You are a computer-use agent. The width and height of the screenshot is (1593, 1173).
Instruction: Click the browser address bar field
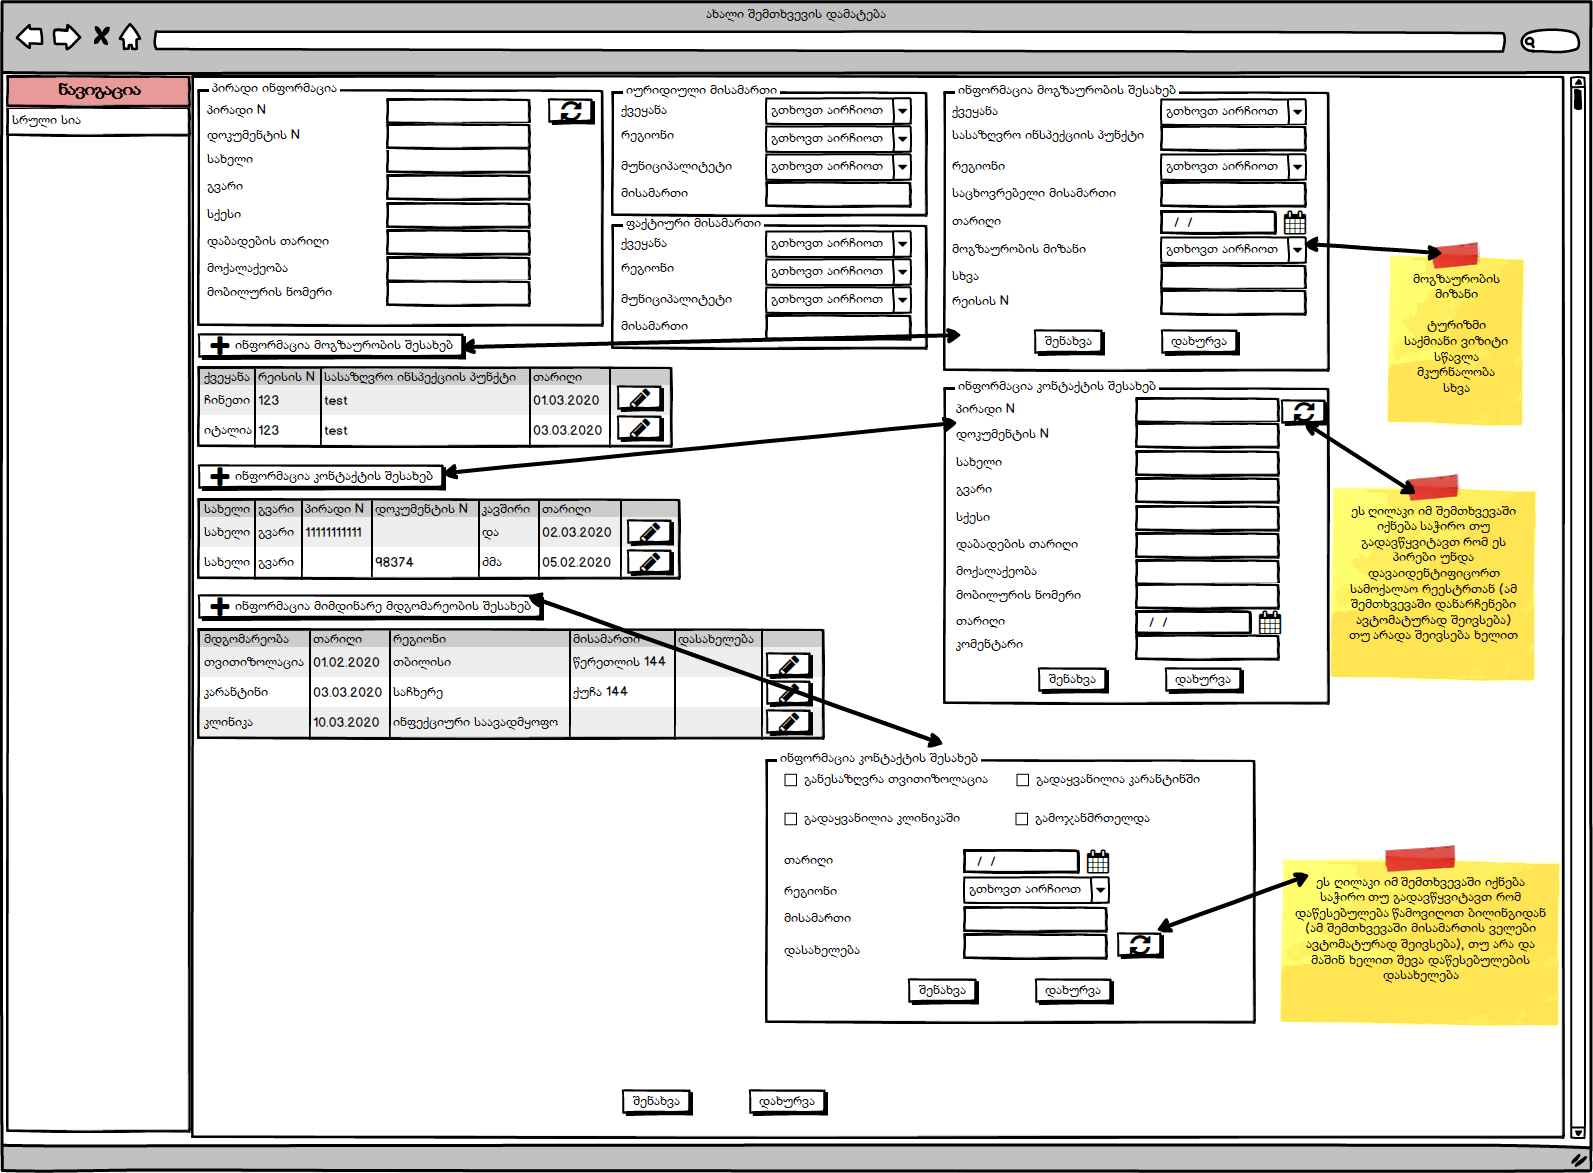click(829, 41)
